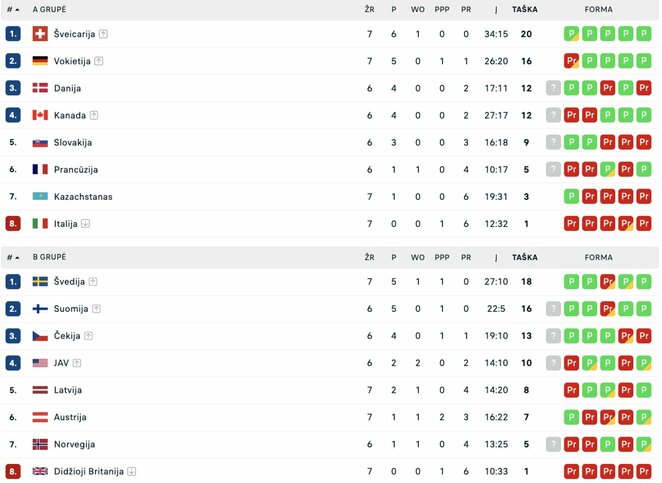Click the relegation arrow icon beside Italija

(86, 224)
